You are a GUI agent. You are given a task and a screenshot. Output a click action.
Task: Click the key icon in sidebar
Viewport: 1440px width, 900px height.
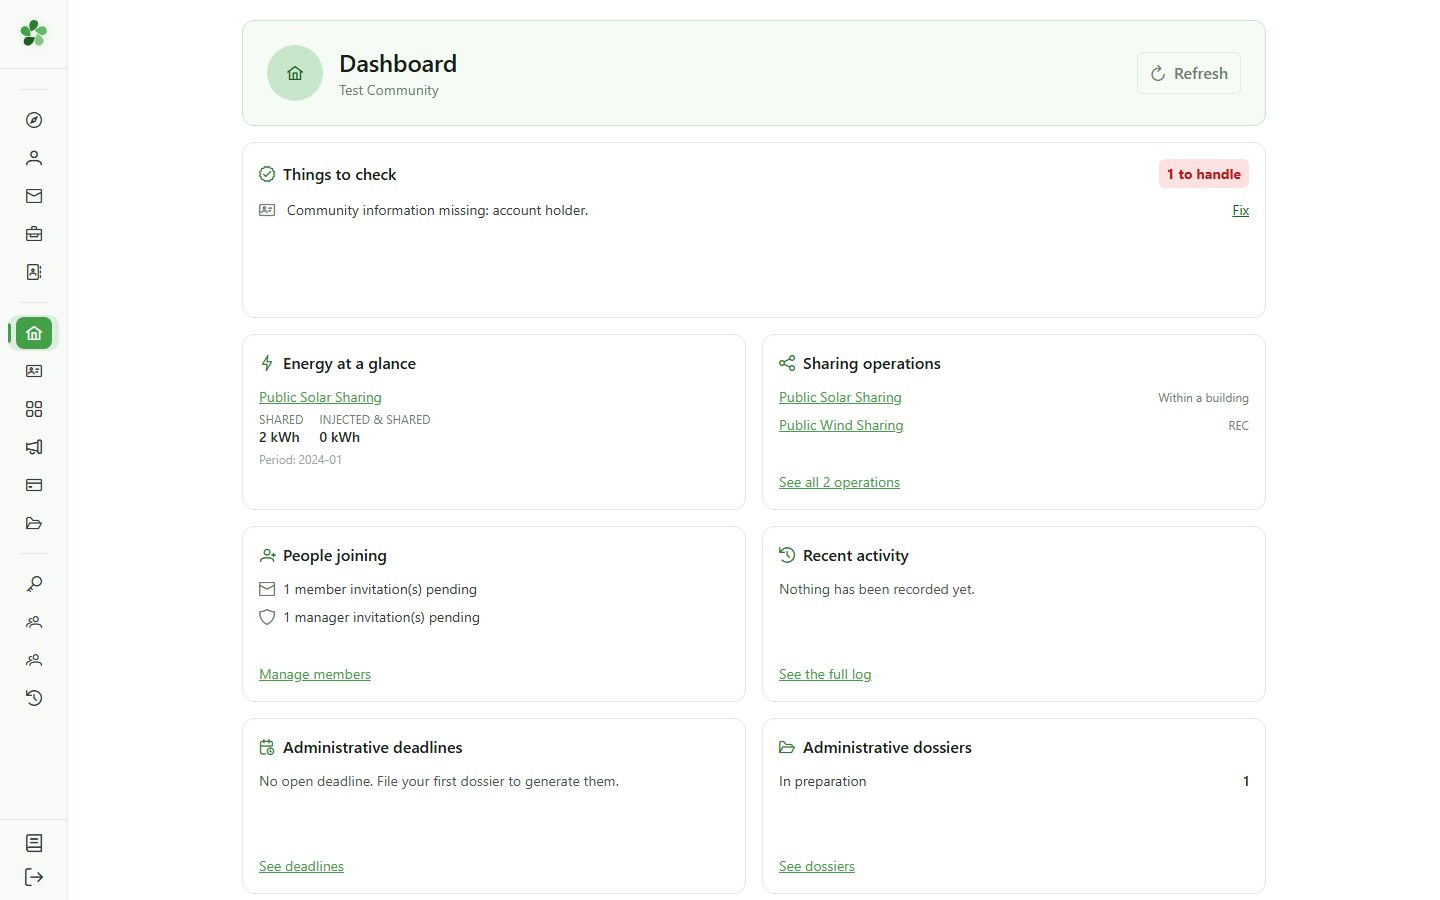tap(34, 584)
